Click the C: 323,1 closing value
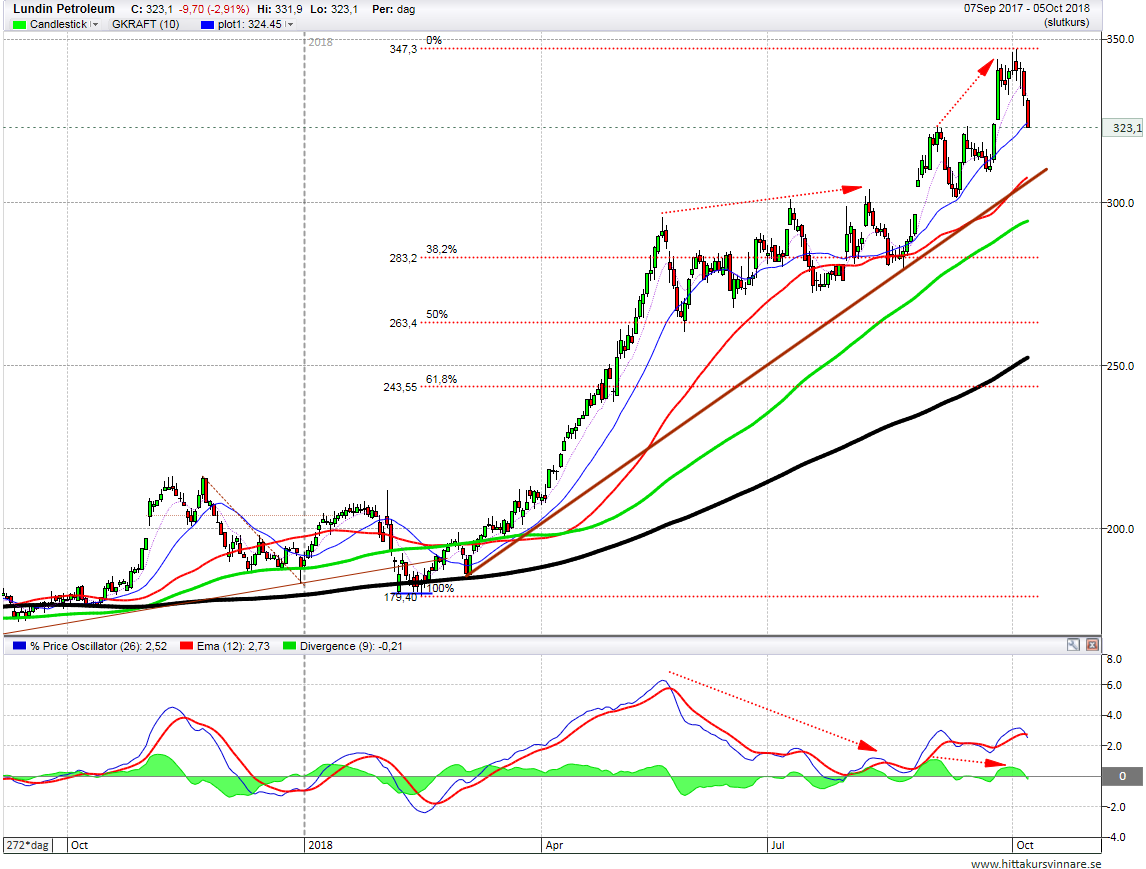The image size is (1146, 869). coord(152,10)
